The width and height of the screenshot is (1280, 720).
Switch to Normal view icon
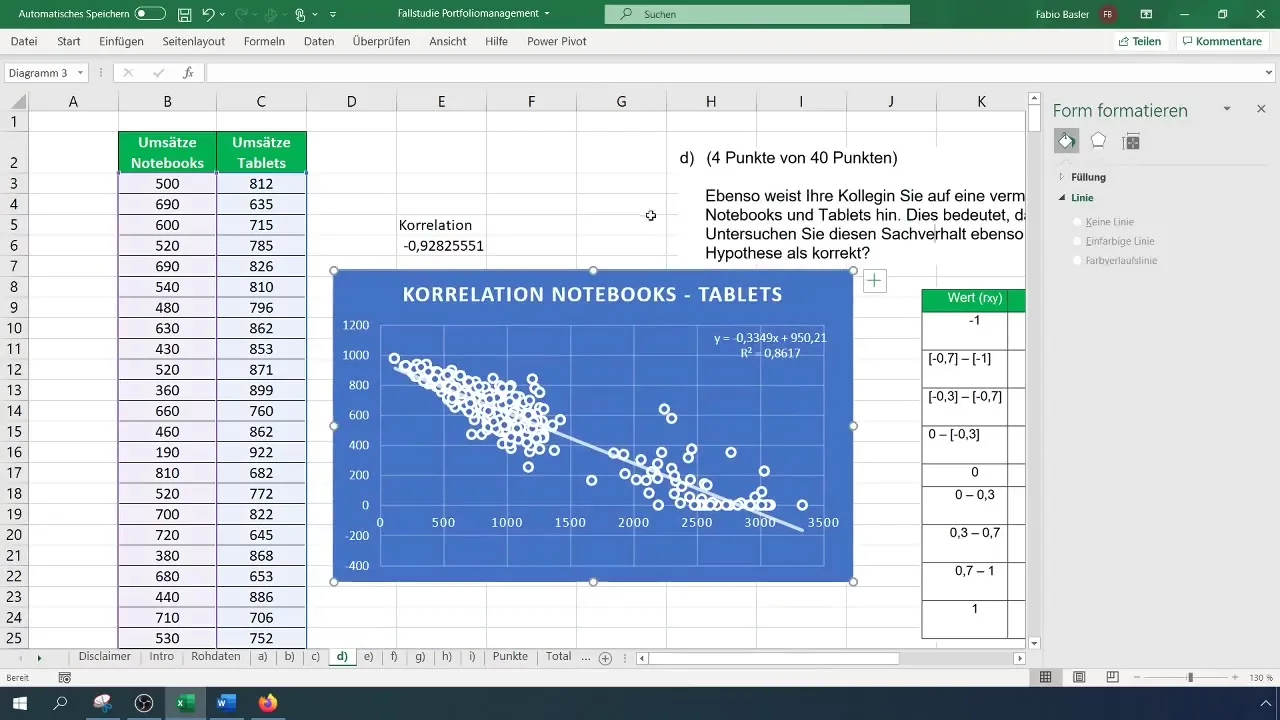(1045, 677)
